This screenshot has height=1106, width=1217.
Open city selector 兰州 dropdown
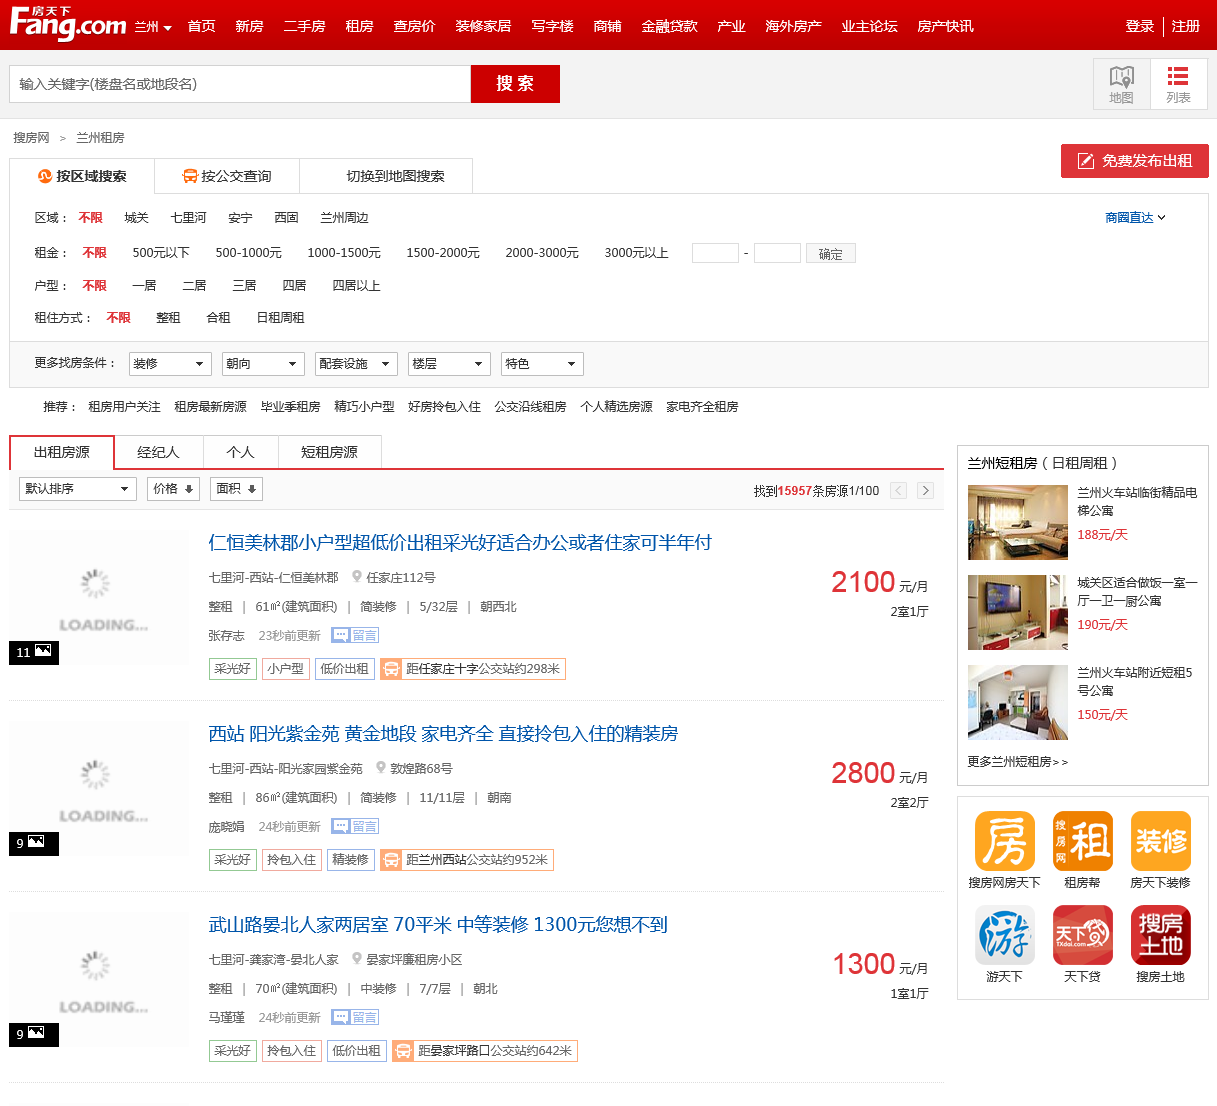tap(153, 26)
